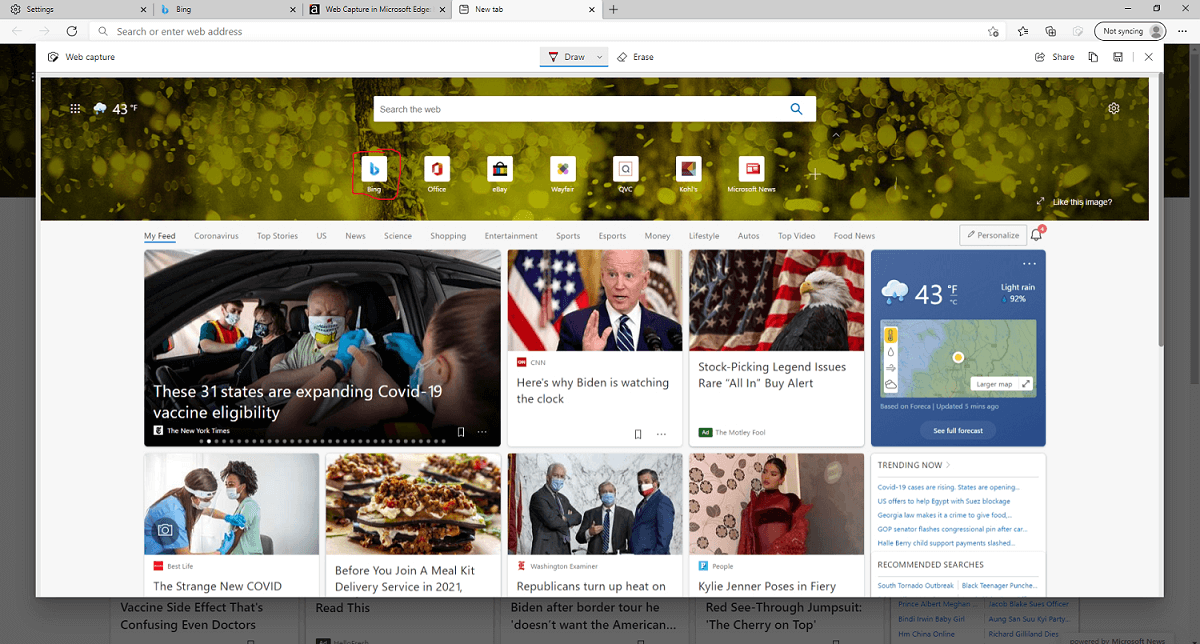The image size is (1200, 644).
Task: Launch the eBay shortcut tile
Action: 499,170
